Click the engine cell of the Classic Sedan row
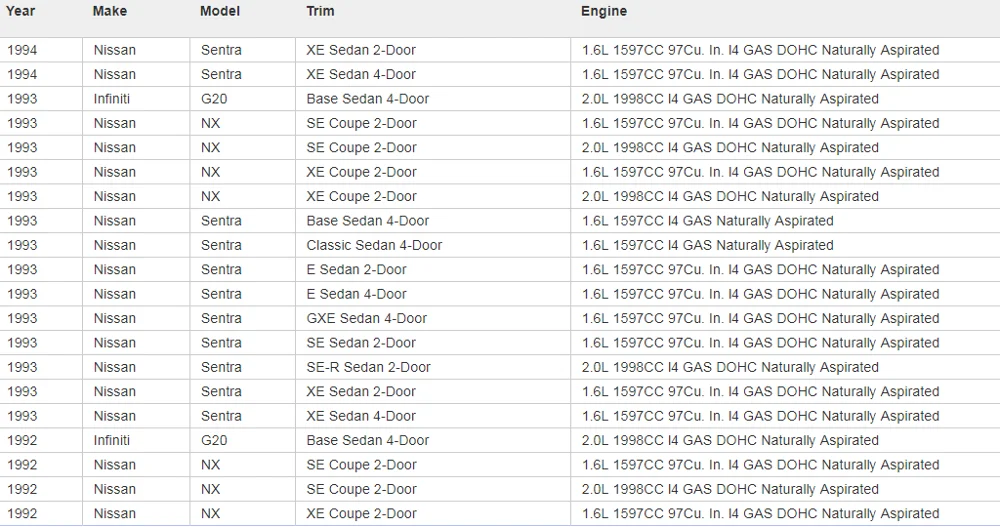The height and width of the screenshot is (527, 1000). [x=708, y=245]
